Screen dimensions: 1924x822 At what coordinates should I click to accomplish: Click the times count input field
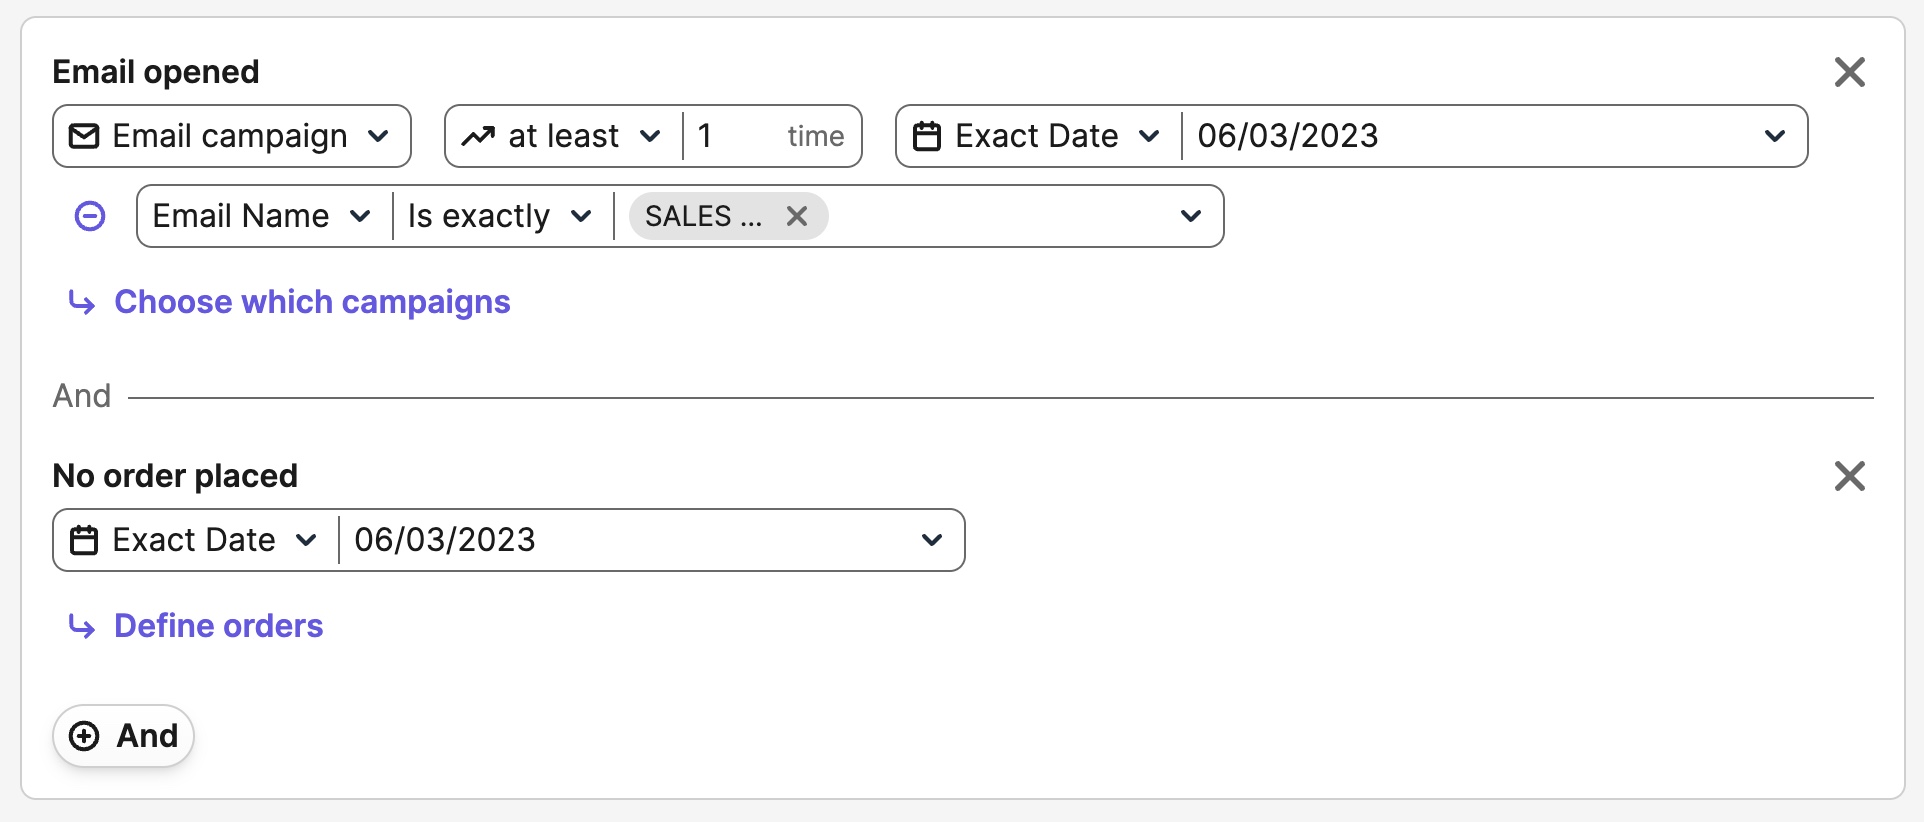tap(737, 136)
